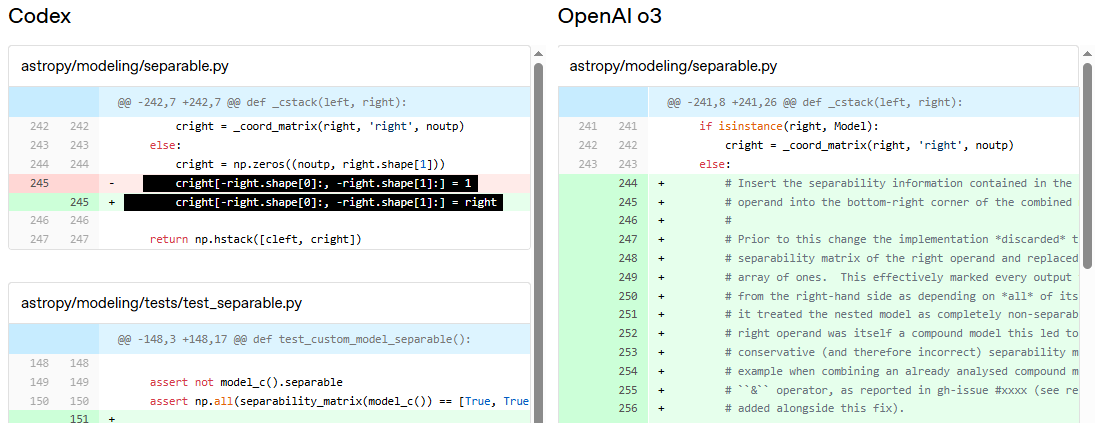Viewport: 1114px width, 423px height.
Task: Click the right panel scroll-up arrow
Action: [x=1087, y=54]
